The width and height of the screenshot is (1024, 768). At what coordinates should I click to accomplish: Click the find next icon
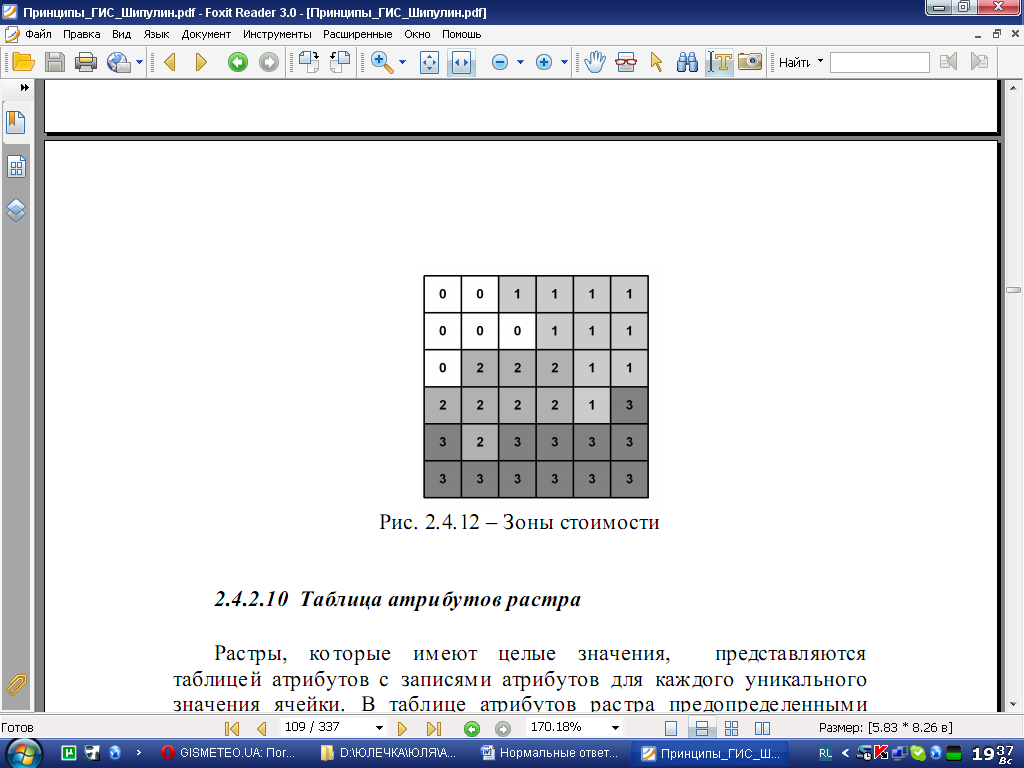click(x=979, y=62)
